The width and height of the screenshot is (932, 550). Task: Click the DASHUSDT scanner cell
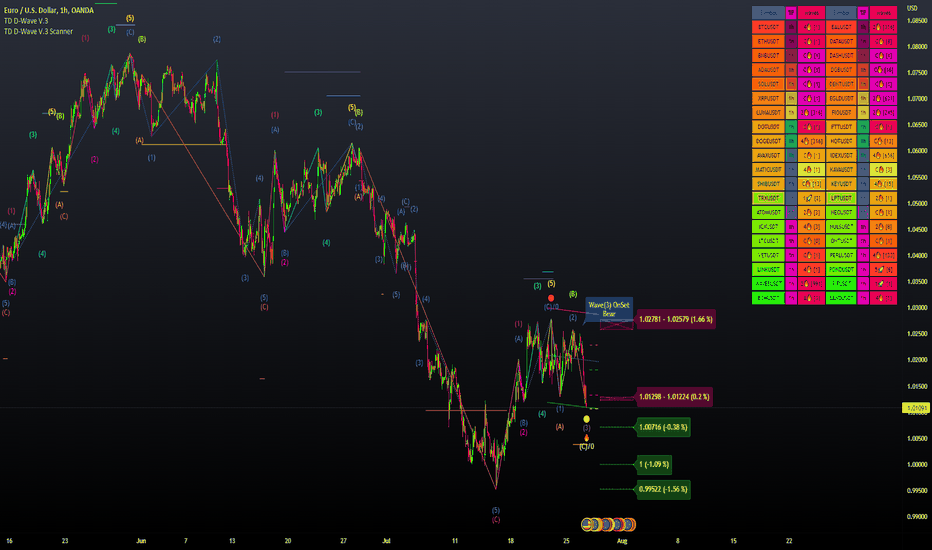coord(841,55)
